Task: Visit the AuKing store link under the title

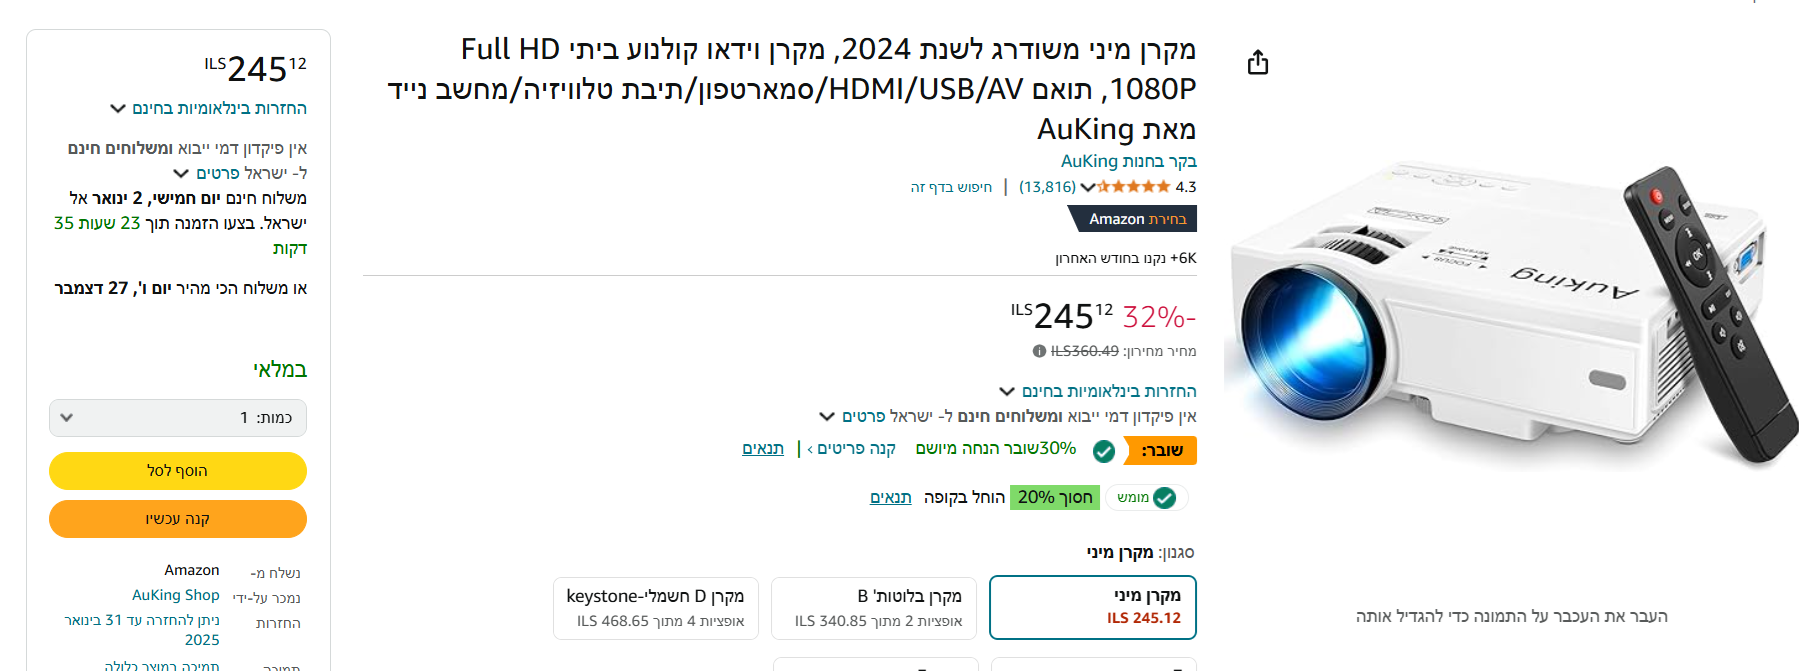Action: pyautogui.click(x=1128, y=161)
